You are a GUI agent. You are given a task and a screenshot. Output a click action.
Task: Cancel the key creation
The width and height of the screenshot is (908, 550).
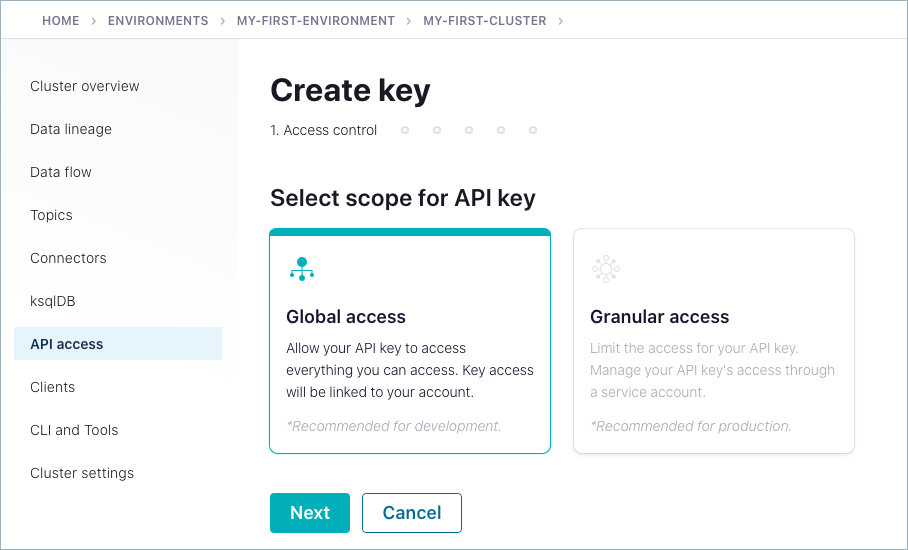(x=412, y=513)
